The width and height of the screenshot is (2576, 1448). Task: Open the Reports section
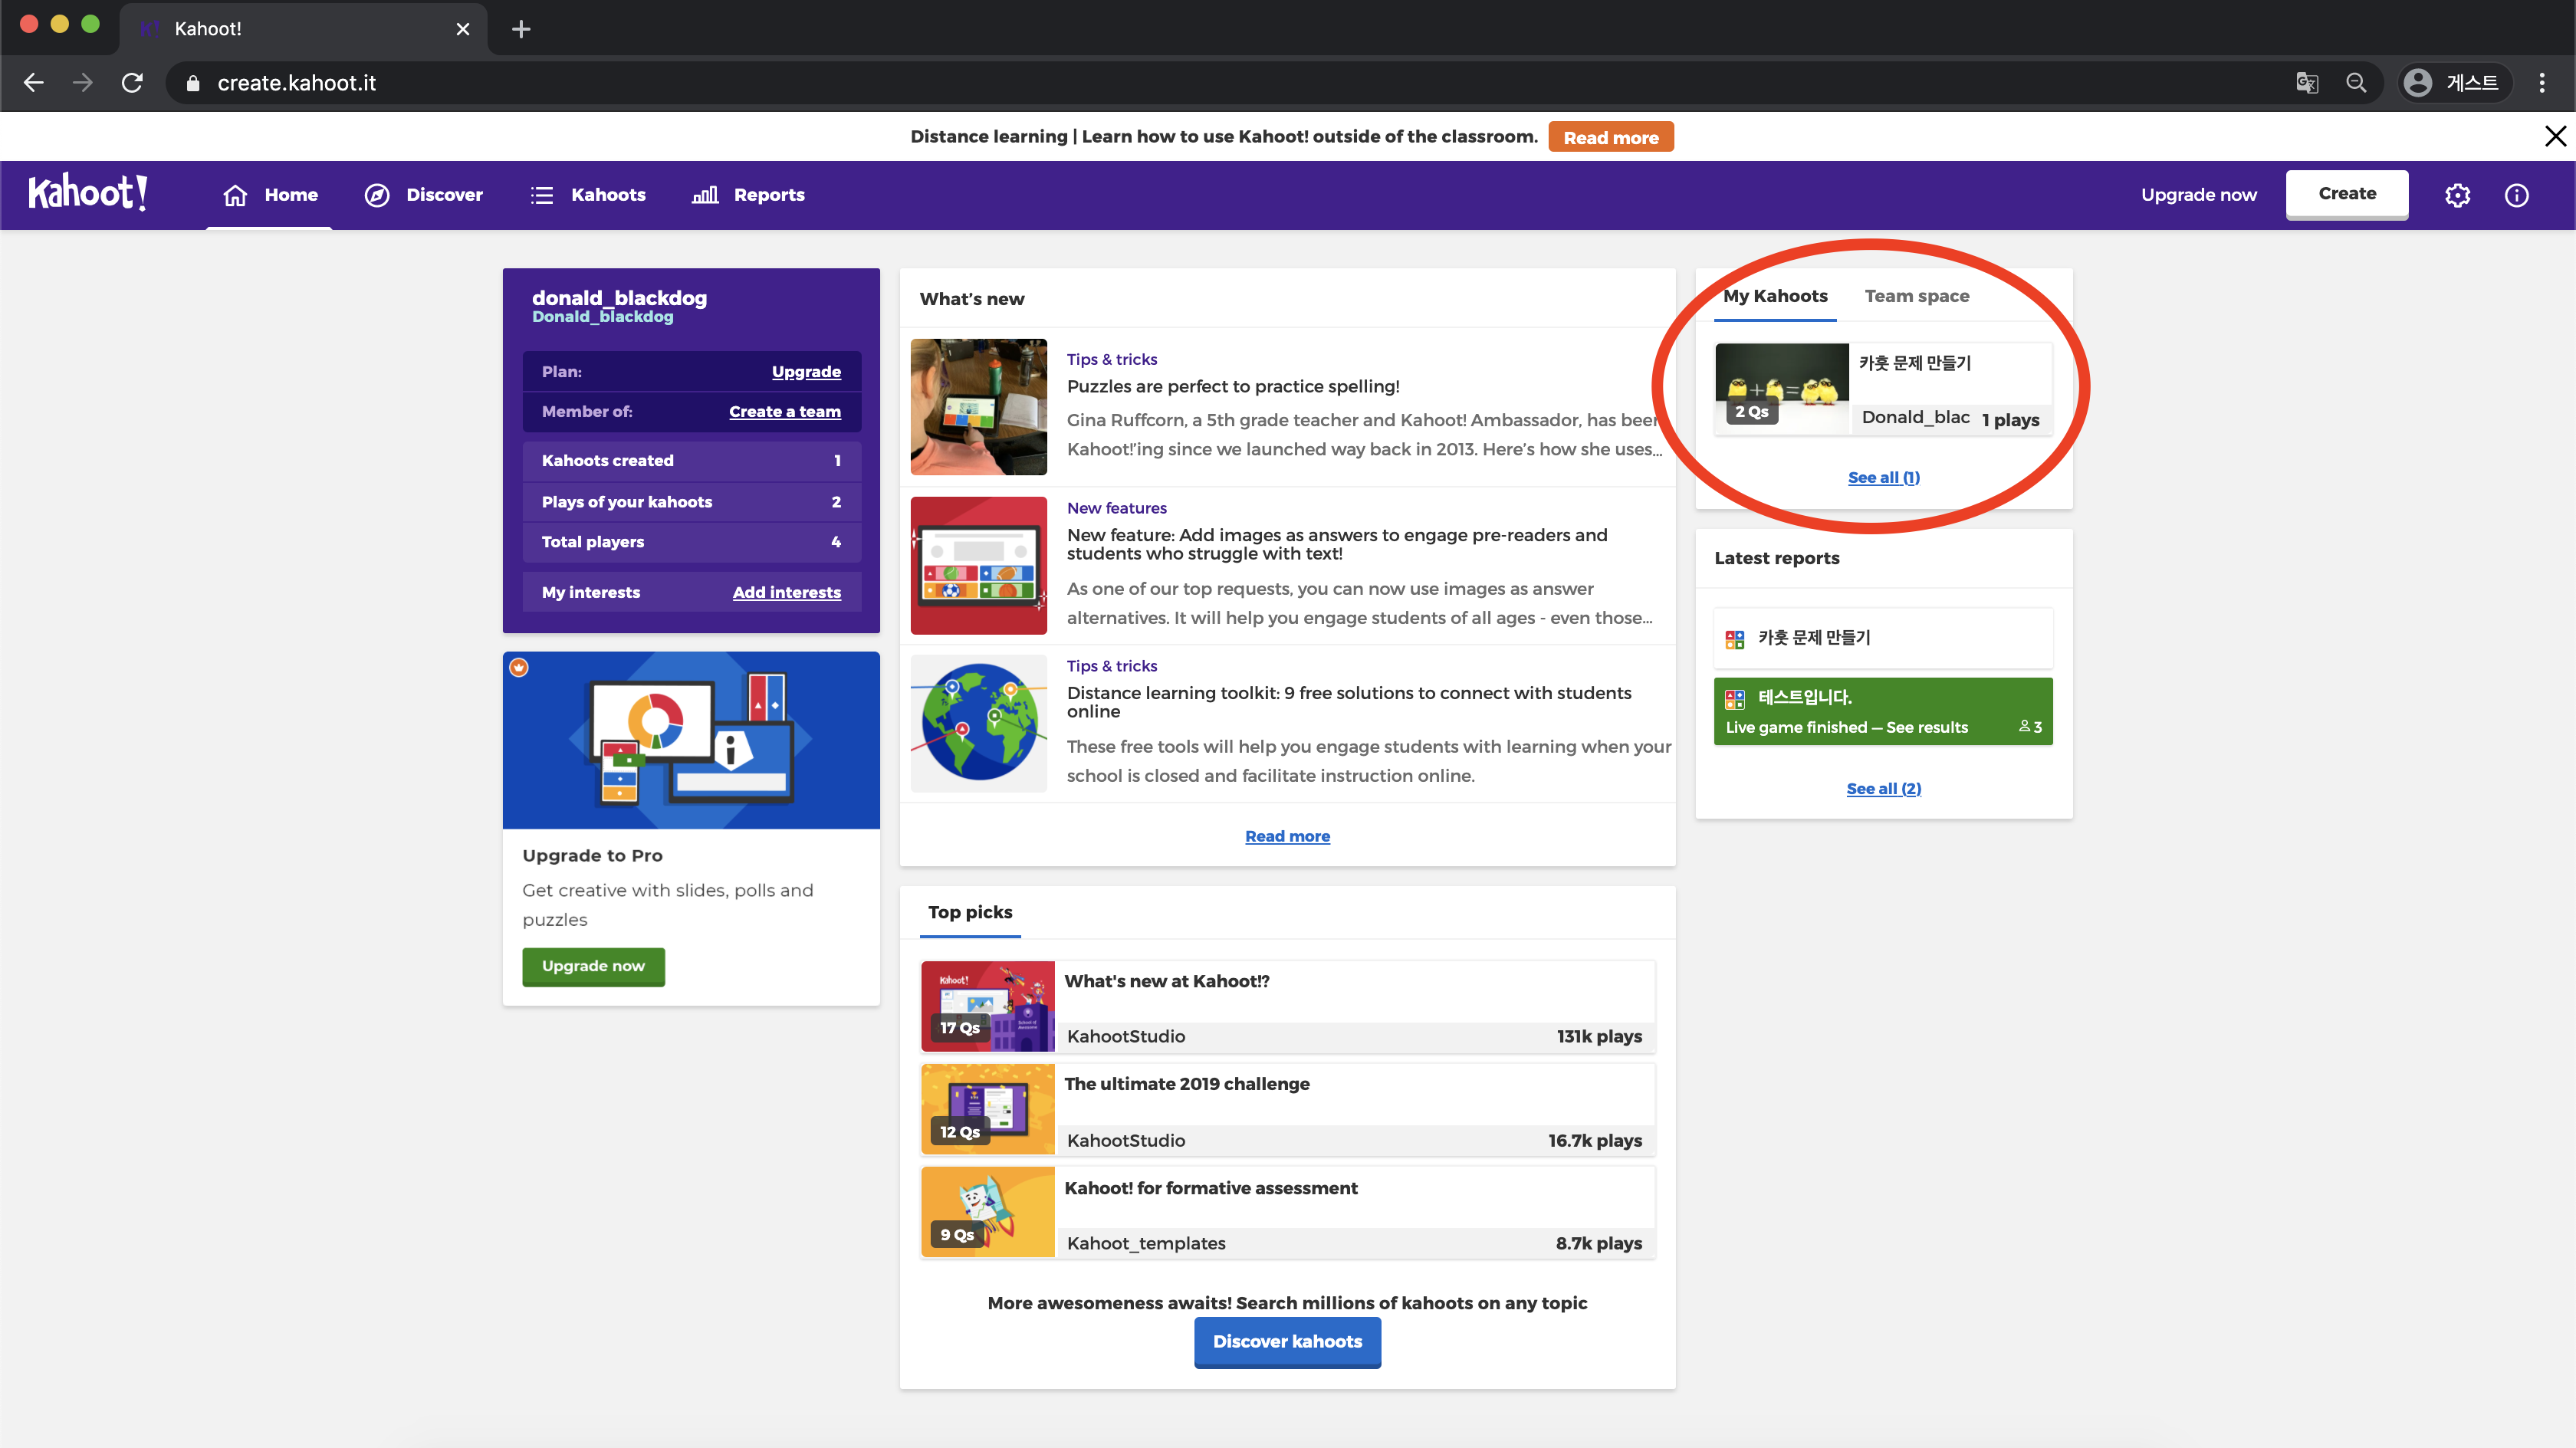coord(748,195)
